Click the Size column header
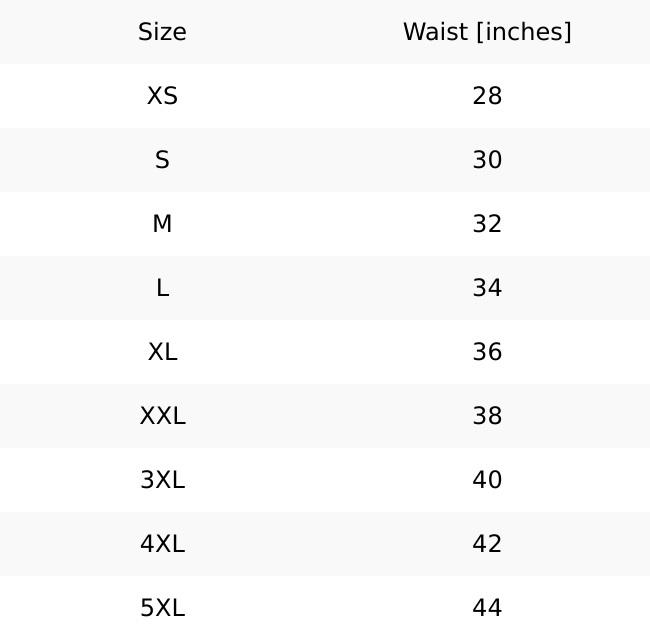 [x=162, y=32]
